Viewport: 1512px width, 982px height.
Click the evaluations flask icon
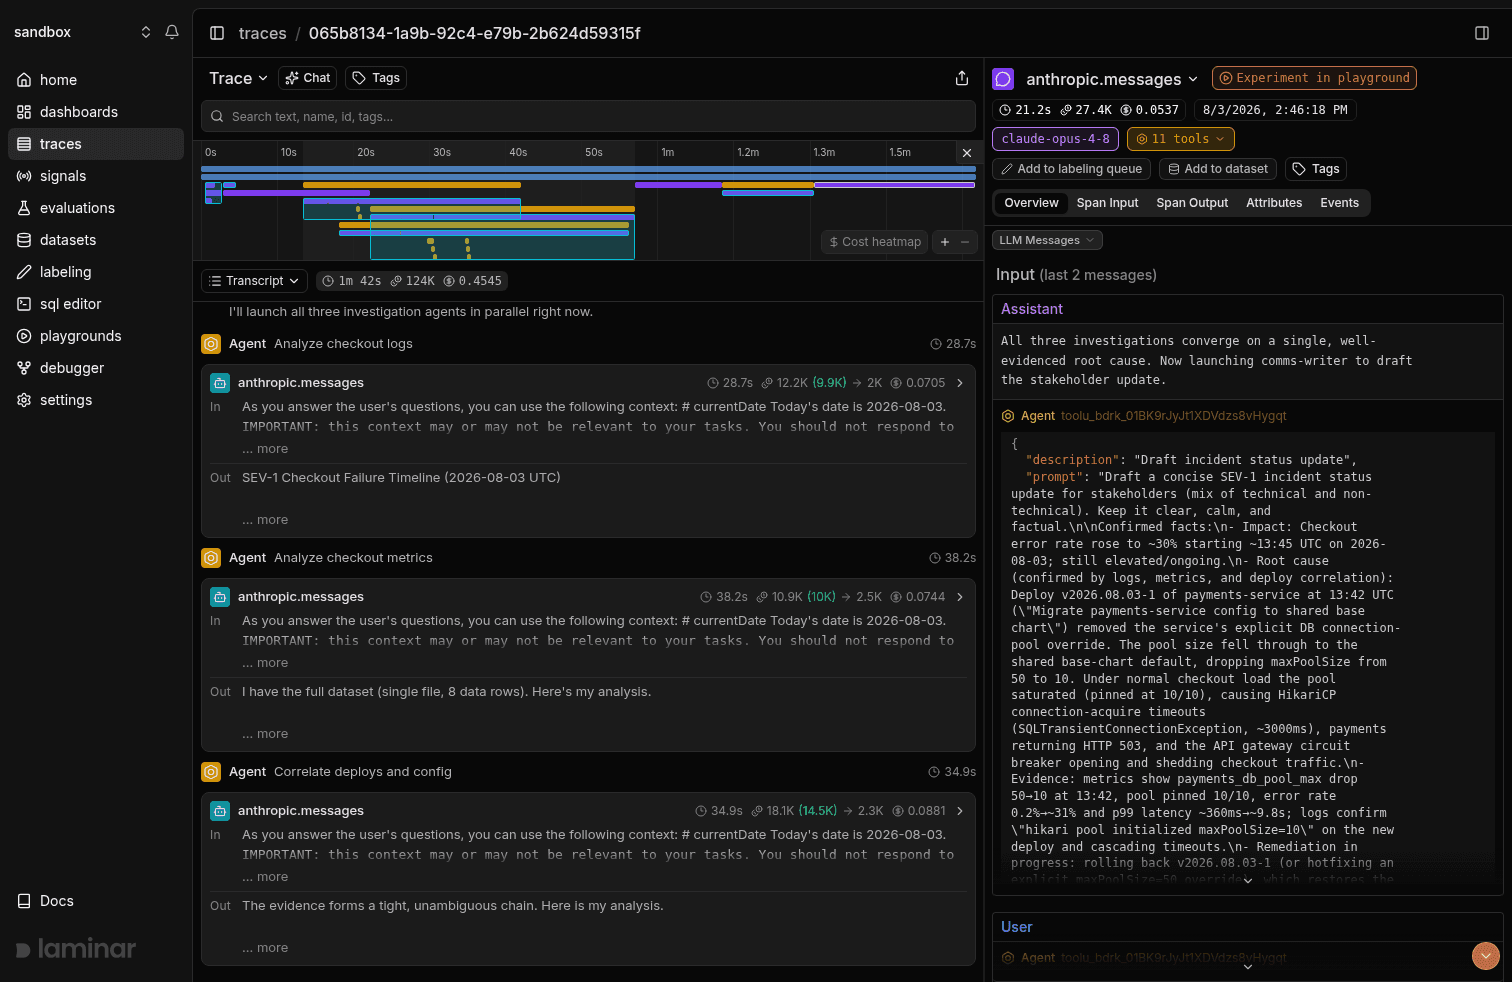(x=24, y=208)
